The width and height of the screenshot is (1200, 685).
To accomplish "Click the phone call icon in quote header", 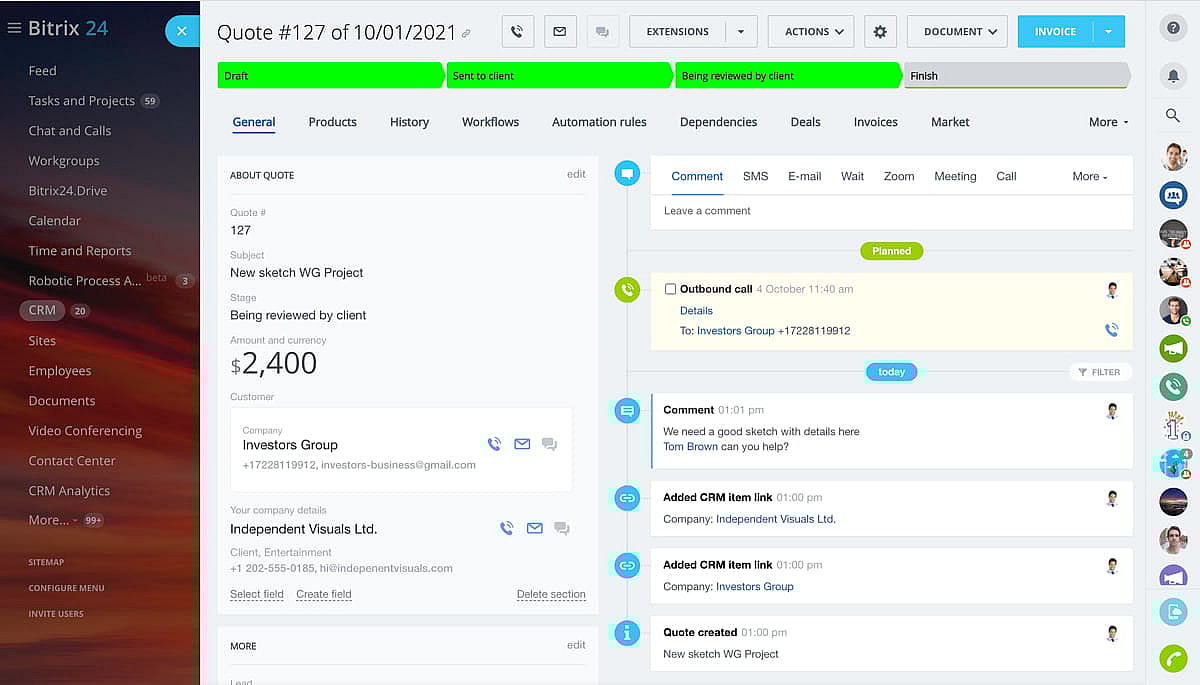I will tap(517, 32).
